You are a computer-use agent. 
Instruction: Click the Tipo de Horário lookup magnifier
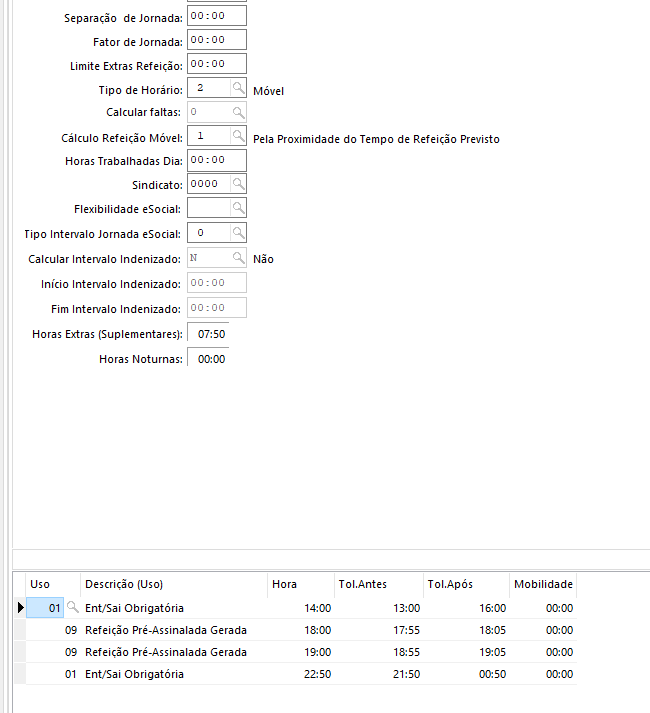coord(238,89)
